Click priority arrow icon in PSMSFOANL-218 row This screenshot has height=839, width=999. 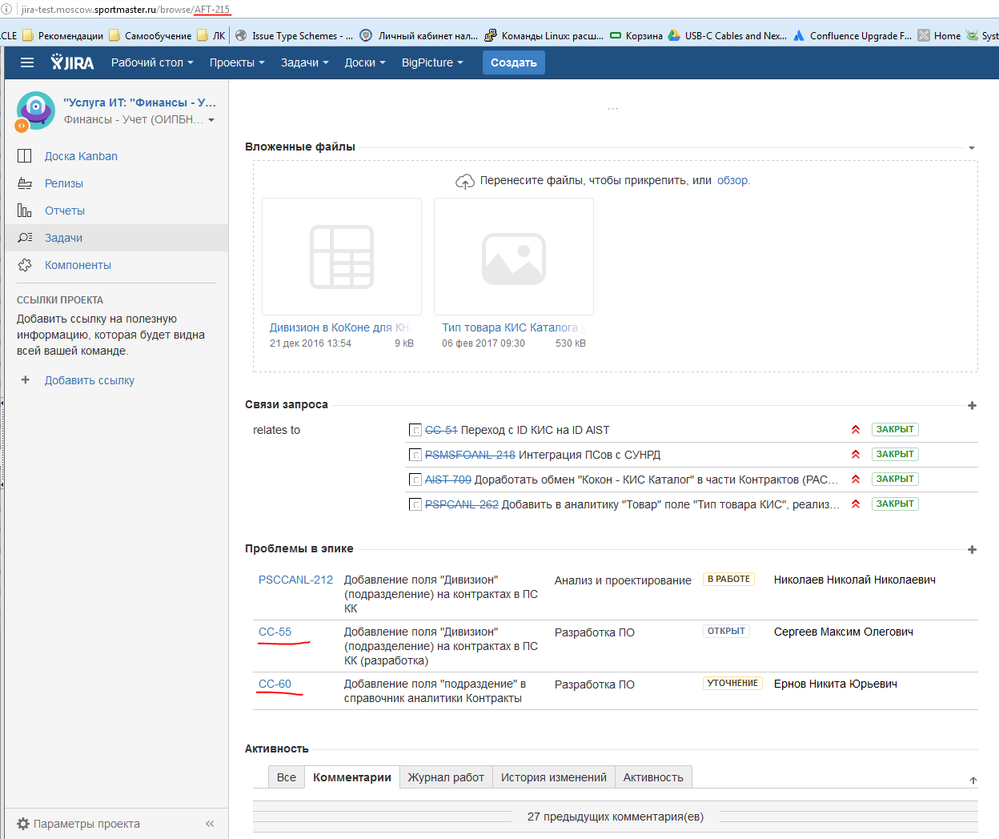(x=856, y=454)
